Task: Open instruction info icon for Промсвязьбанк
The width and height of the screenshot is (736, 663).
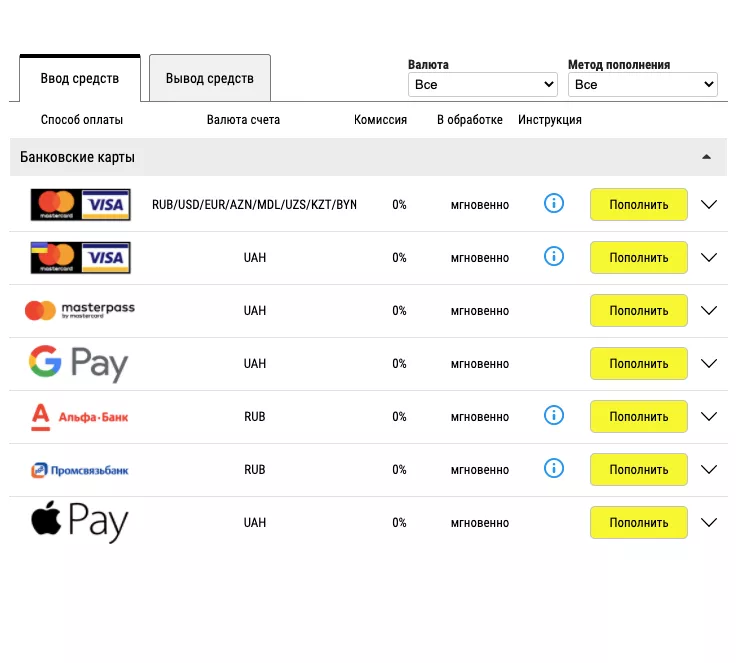Action: tap(553, 468)
